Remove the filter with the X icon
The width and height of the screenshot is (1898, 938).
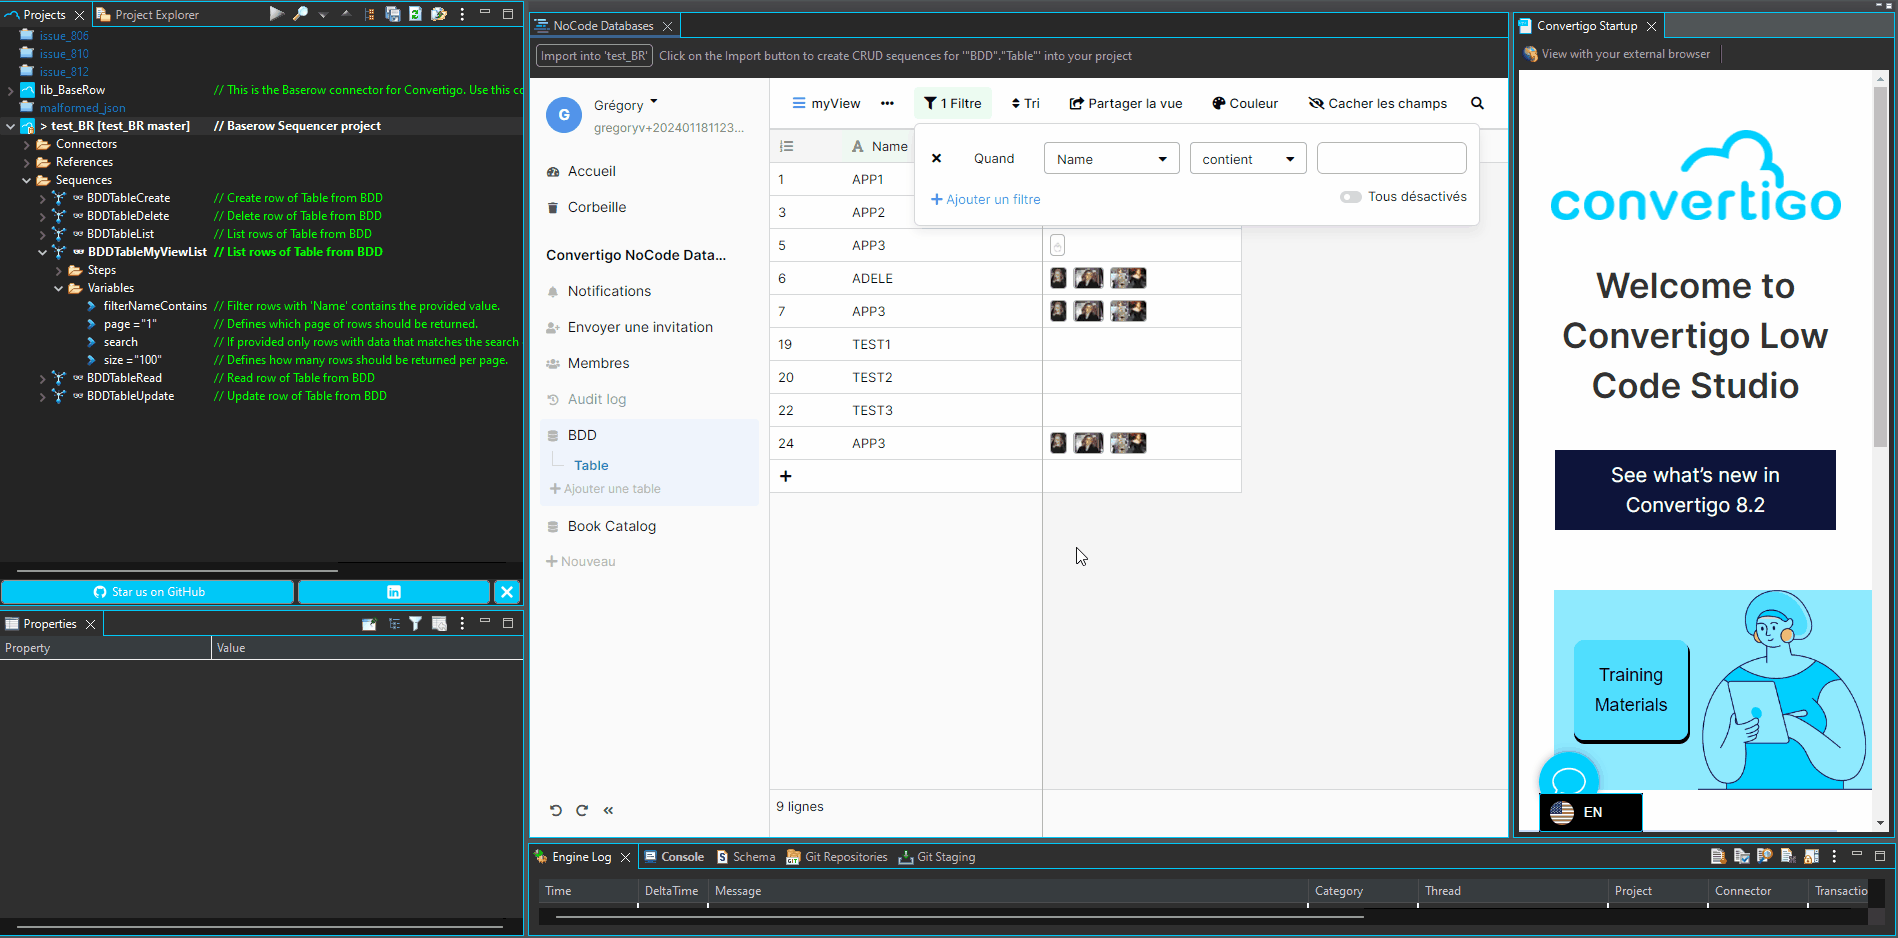[936, 158]
